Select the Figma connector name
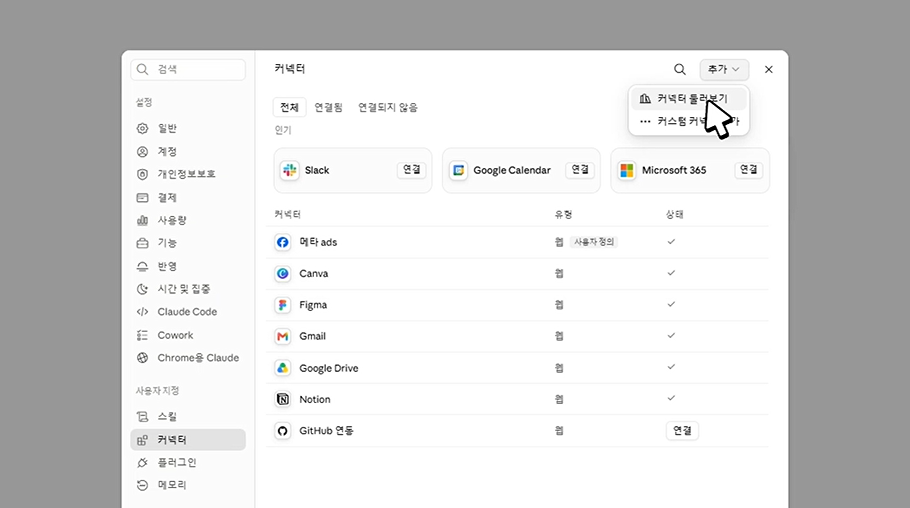Screen dimensions: 910x508 (x=313, y=305)
